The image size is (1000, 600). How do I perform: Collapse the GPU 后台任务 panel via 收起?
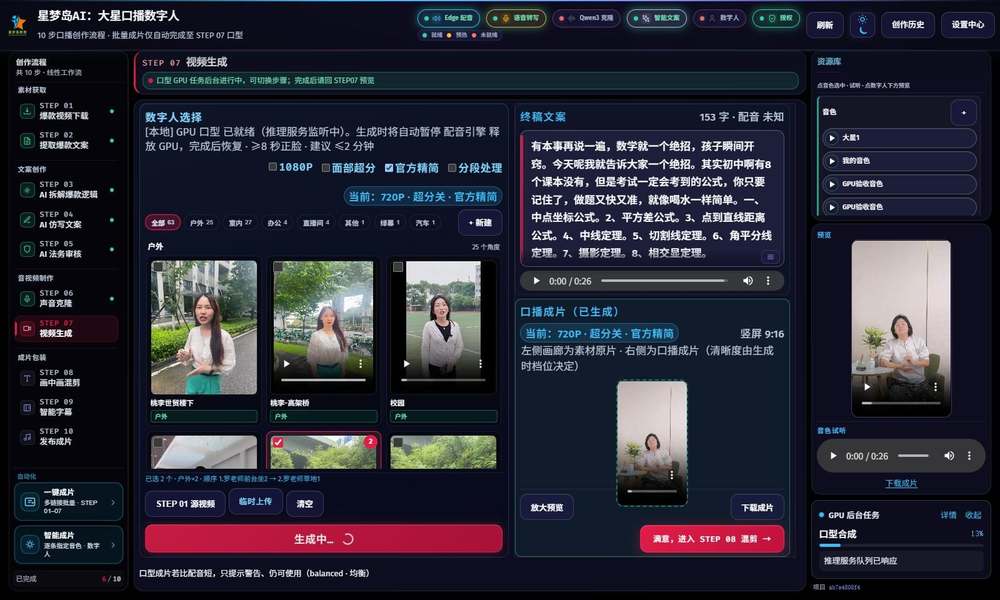point(973,515)
